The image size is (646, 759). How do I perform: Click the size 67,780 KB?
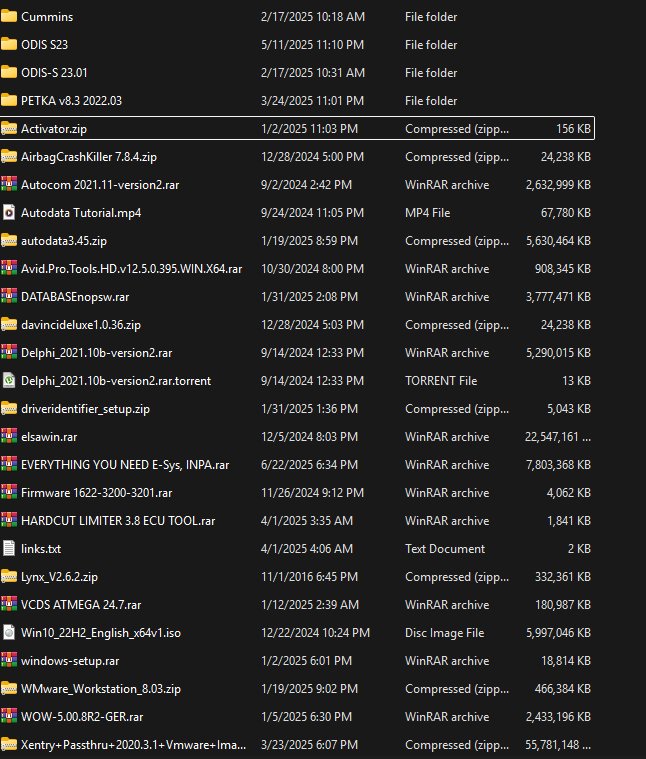click(565, 213)
